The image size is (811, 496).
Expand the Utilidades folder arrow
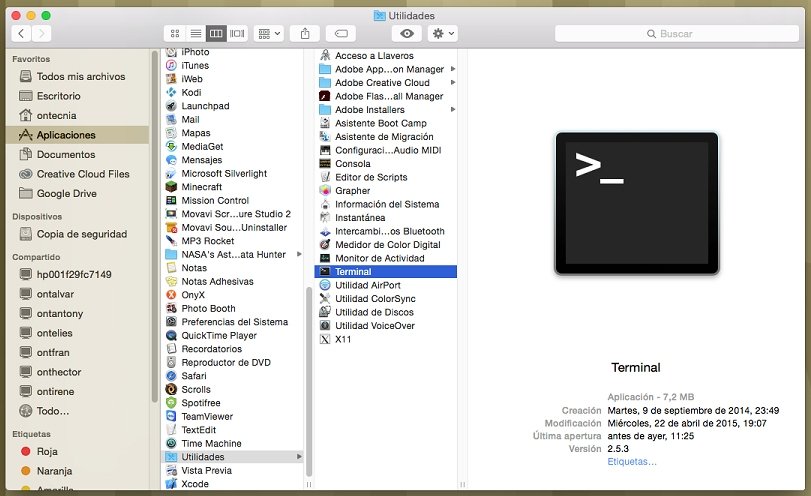(x=299, y=457)
